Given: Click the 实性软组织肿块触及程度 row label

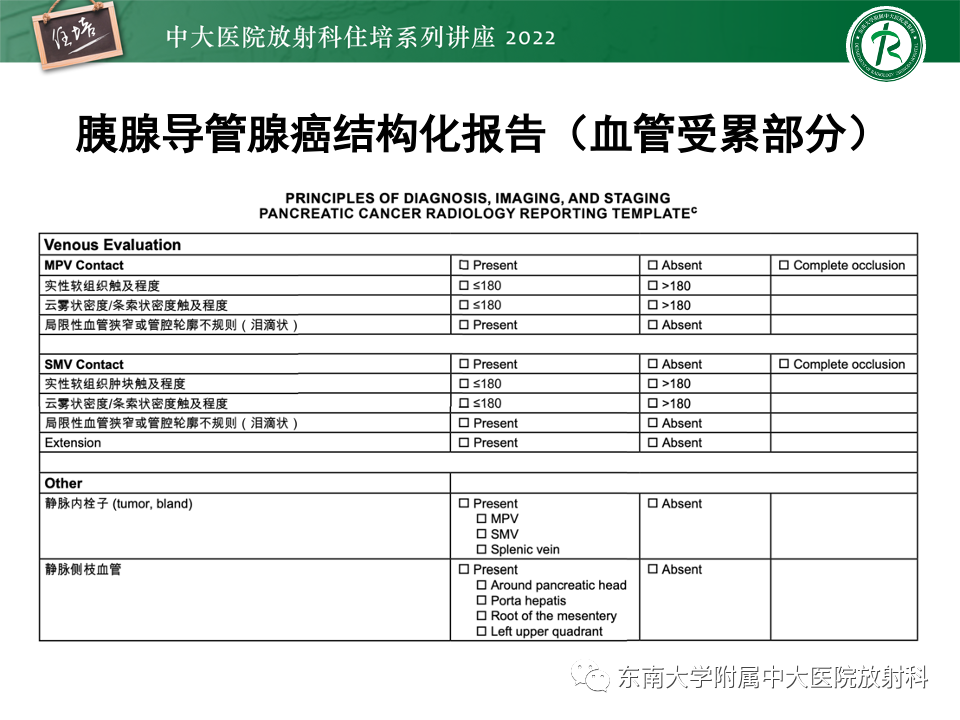Looking at the screenshot, I should point(114,384).
